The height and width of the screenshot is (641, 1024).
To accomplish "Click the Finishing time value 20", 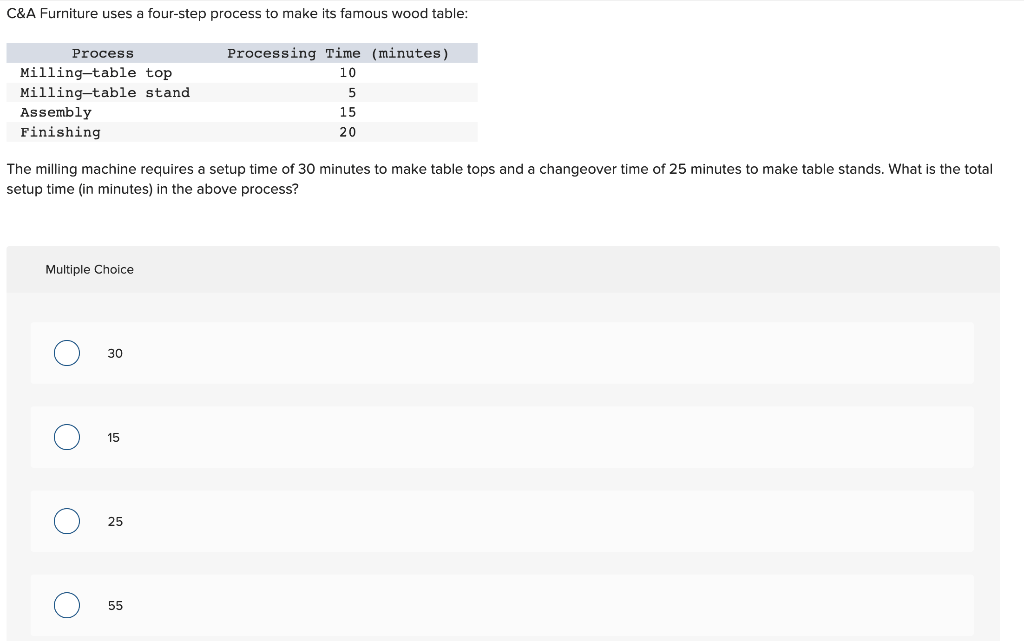I will (347, 133).
